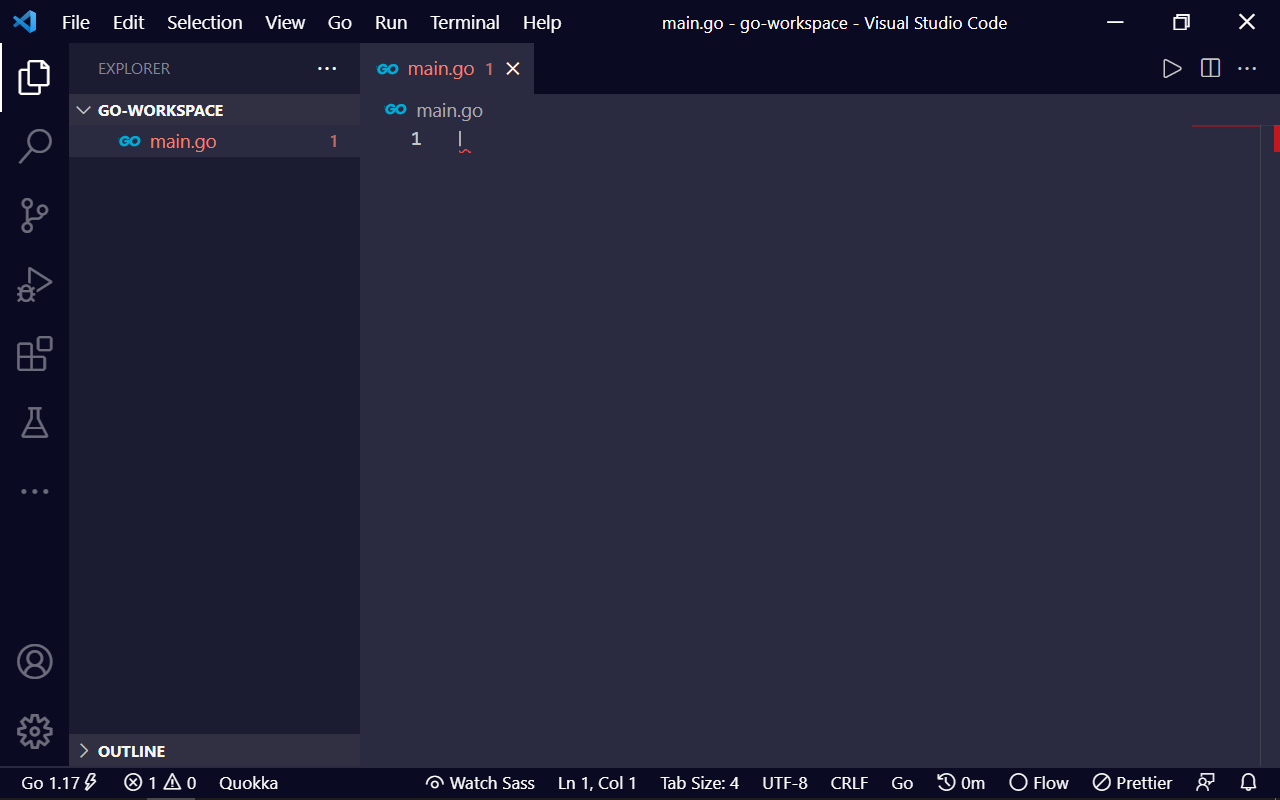This screenshot has width=1280, height=800.
Task: Toggle Flow in the status bar
Action: tap(1039, 783)
